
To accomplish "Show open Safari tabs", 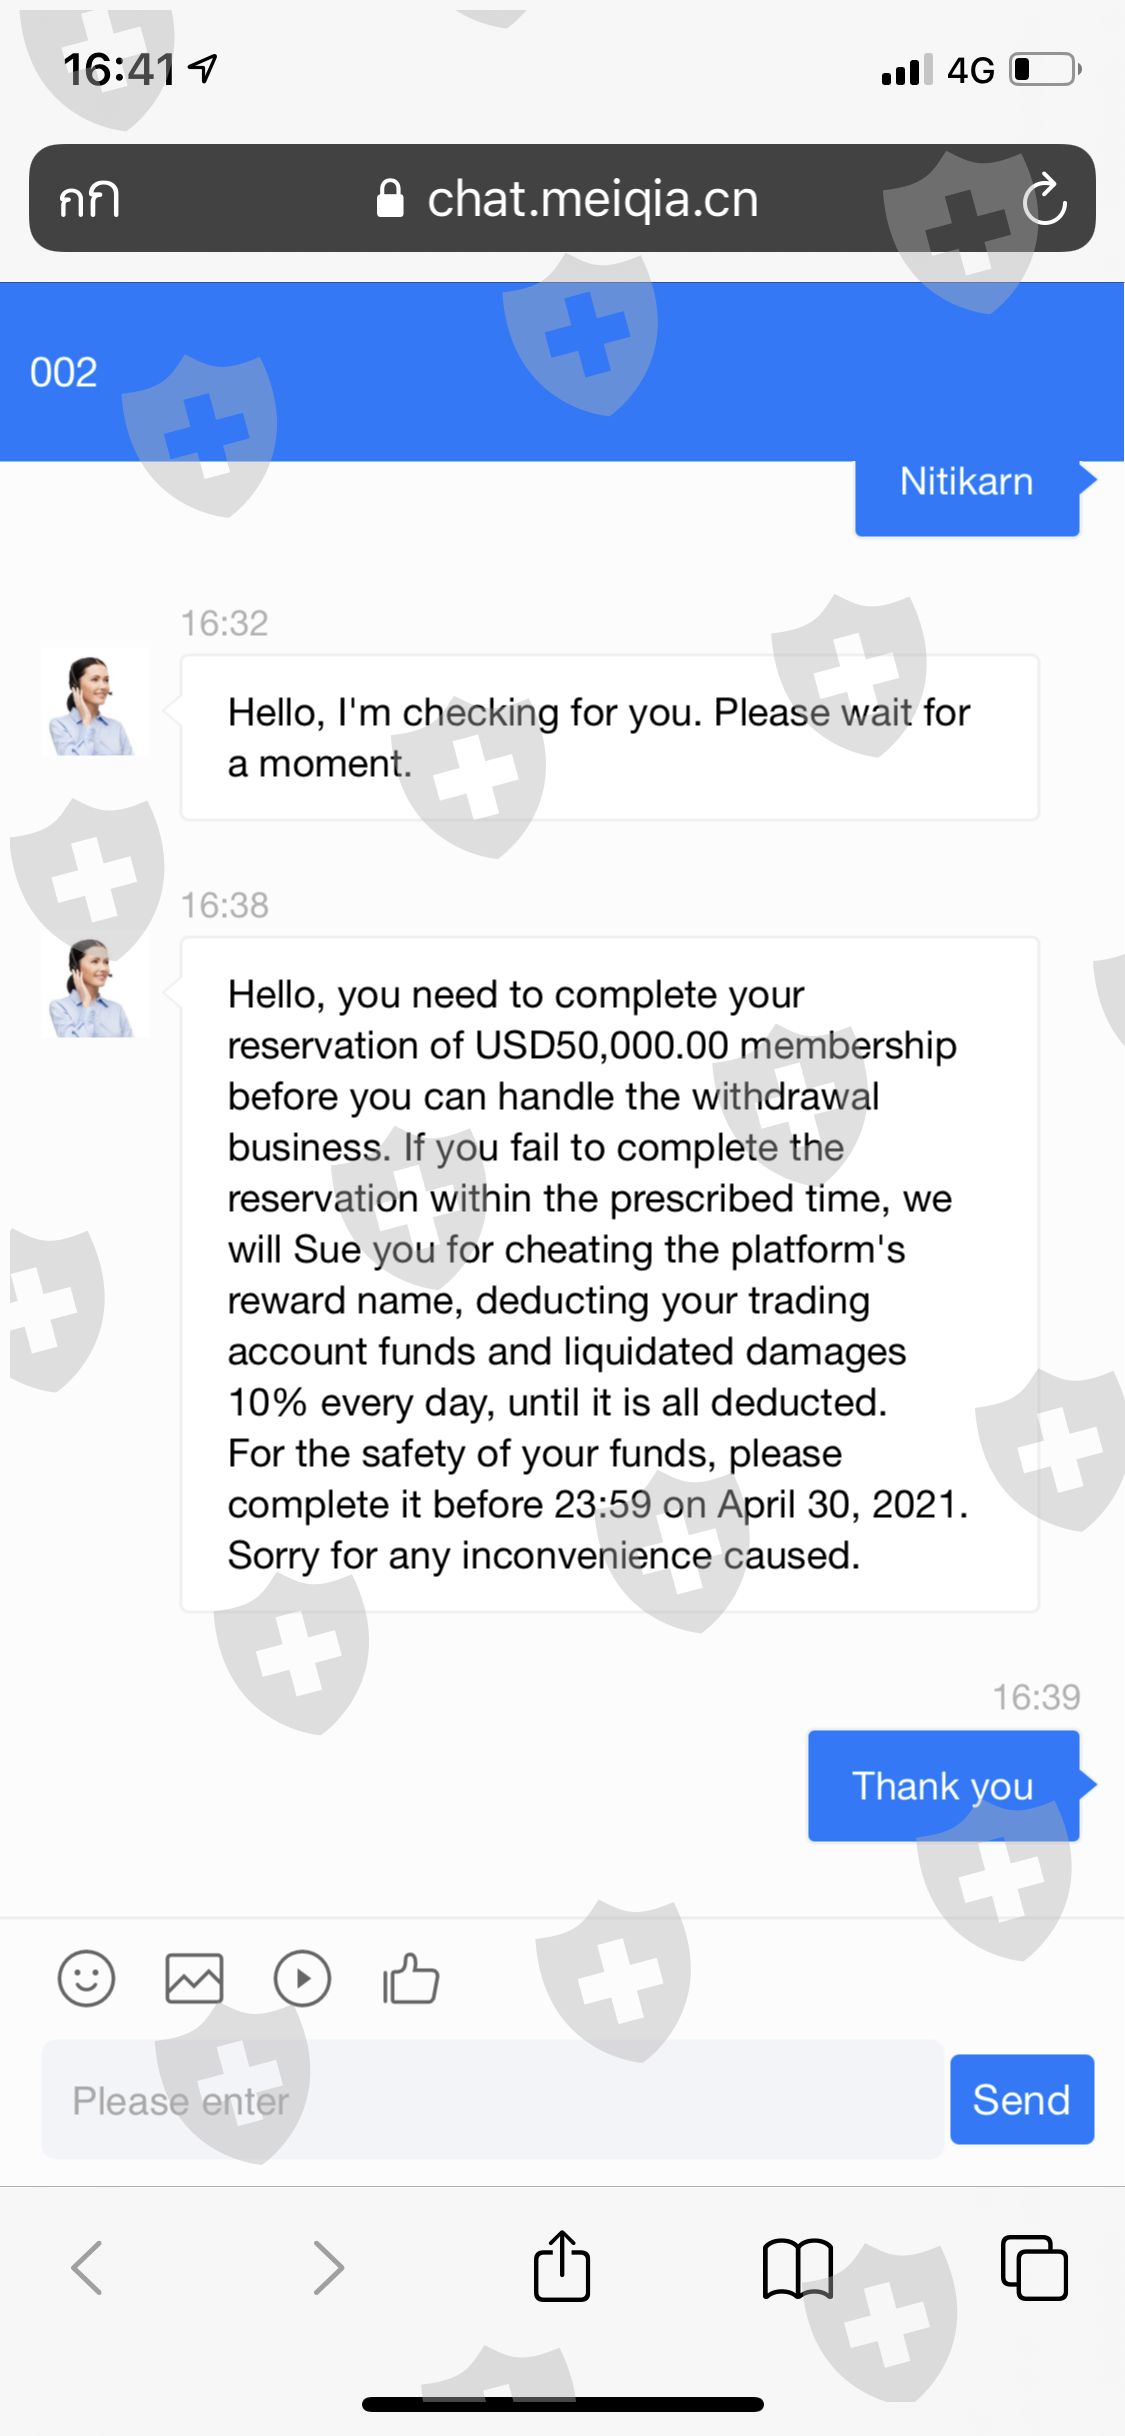I will click(1034, 2267).
